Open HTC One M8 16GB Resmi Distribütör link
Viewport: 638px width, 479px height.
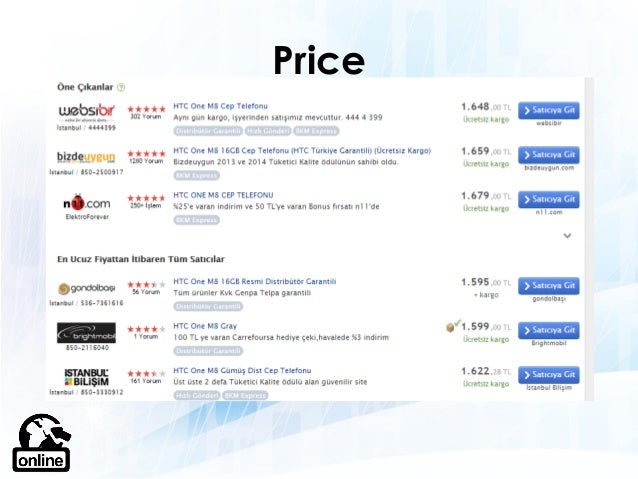255,282
